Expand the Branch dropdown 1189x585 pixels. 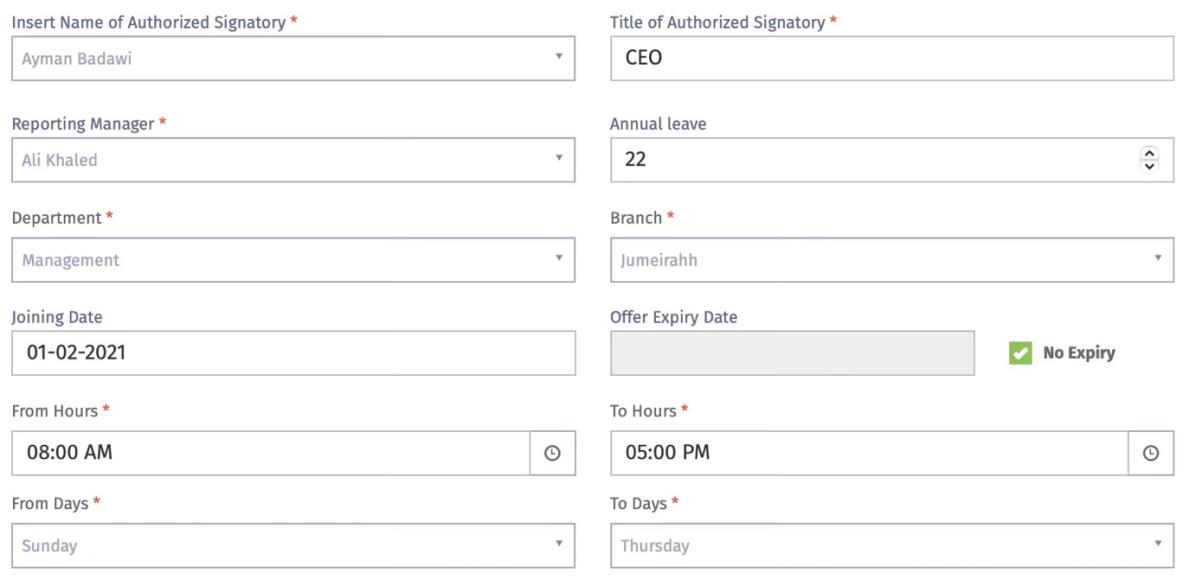892,260
